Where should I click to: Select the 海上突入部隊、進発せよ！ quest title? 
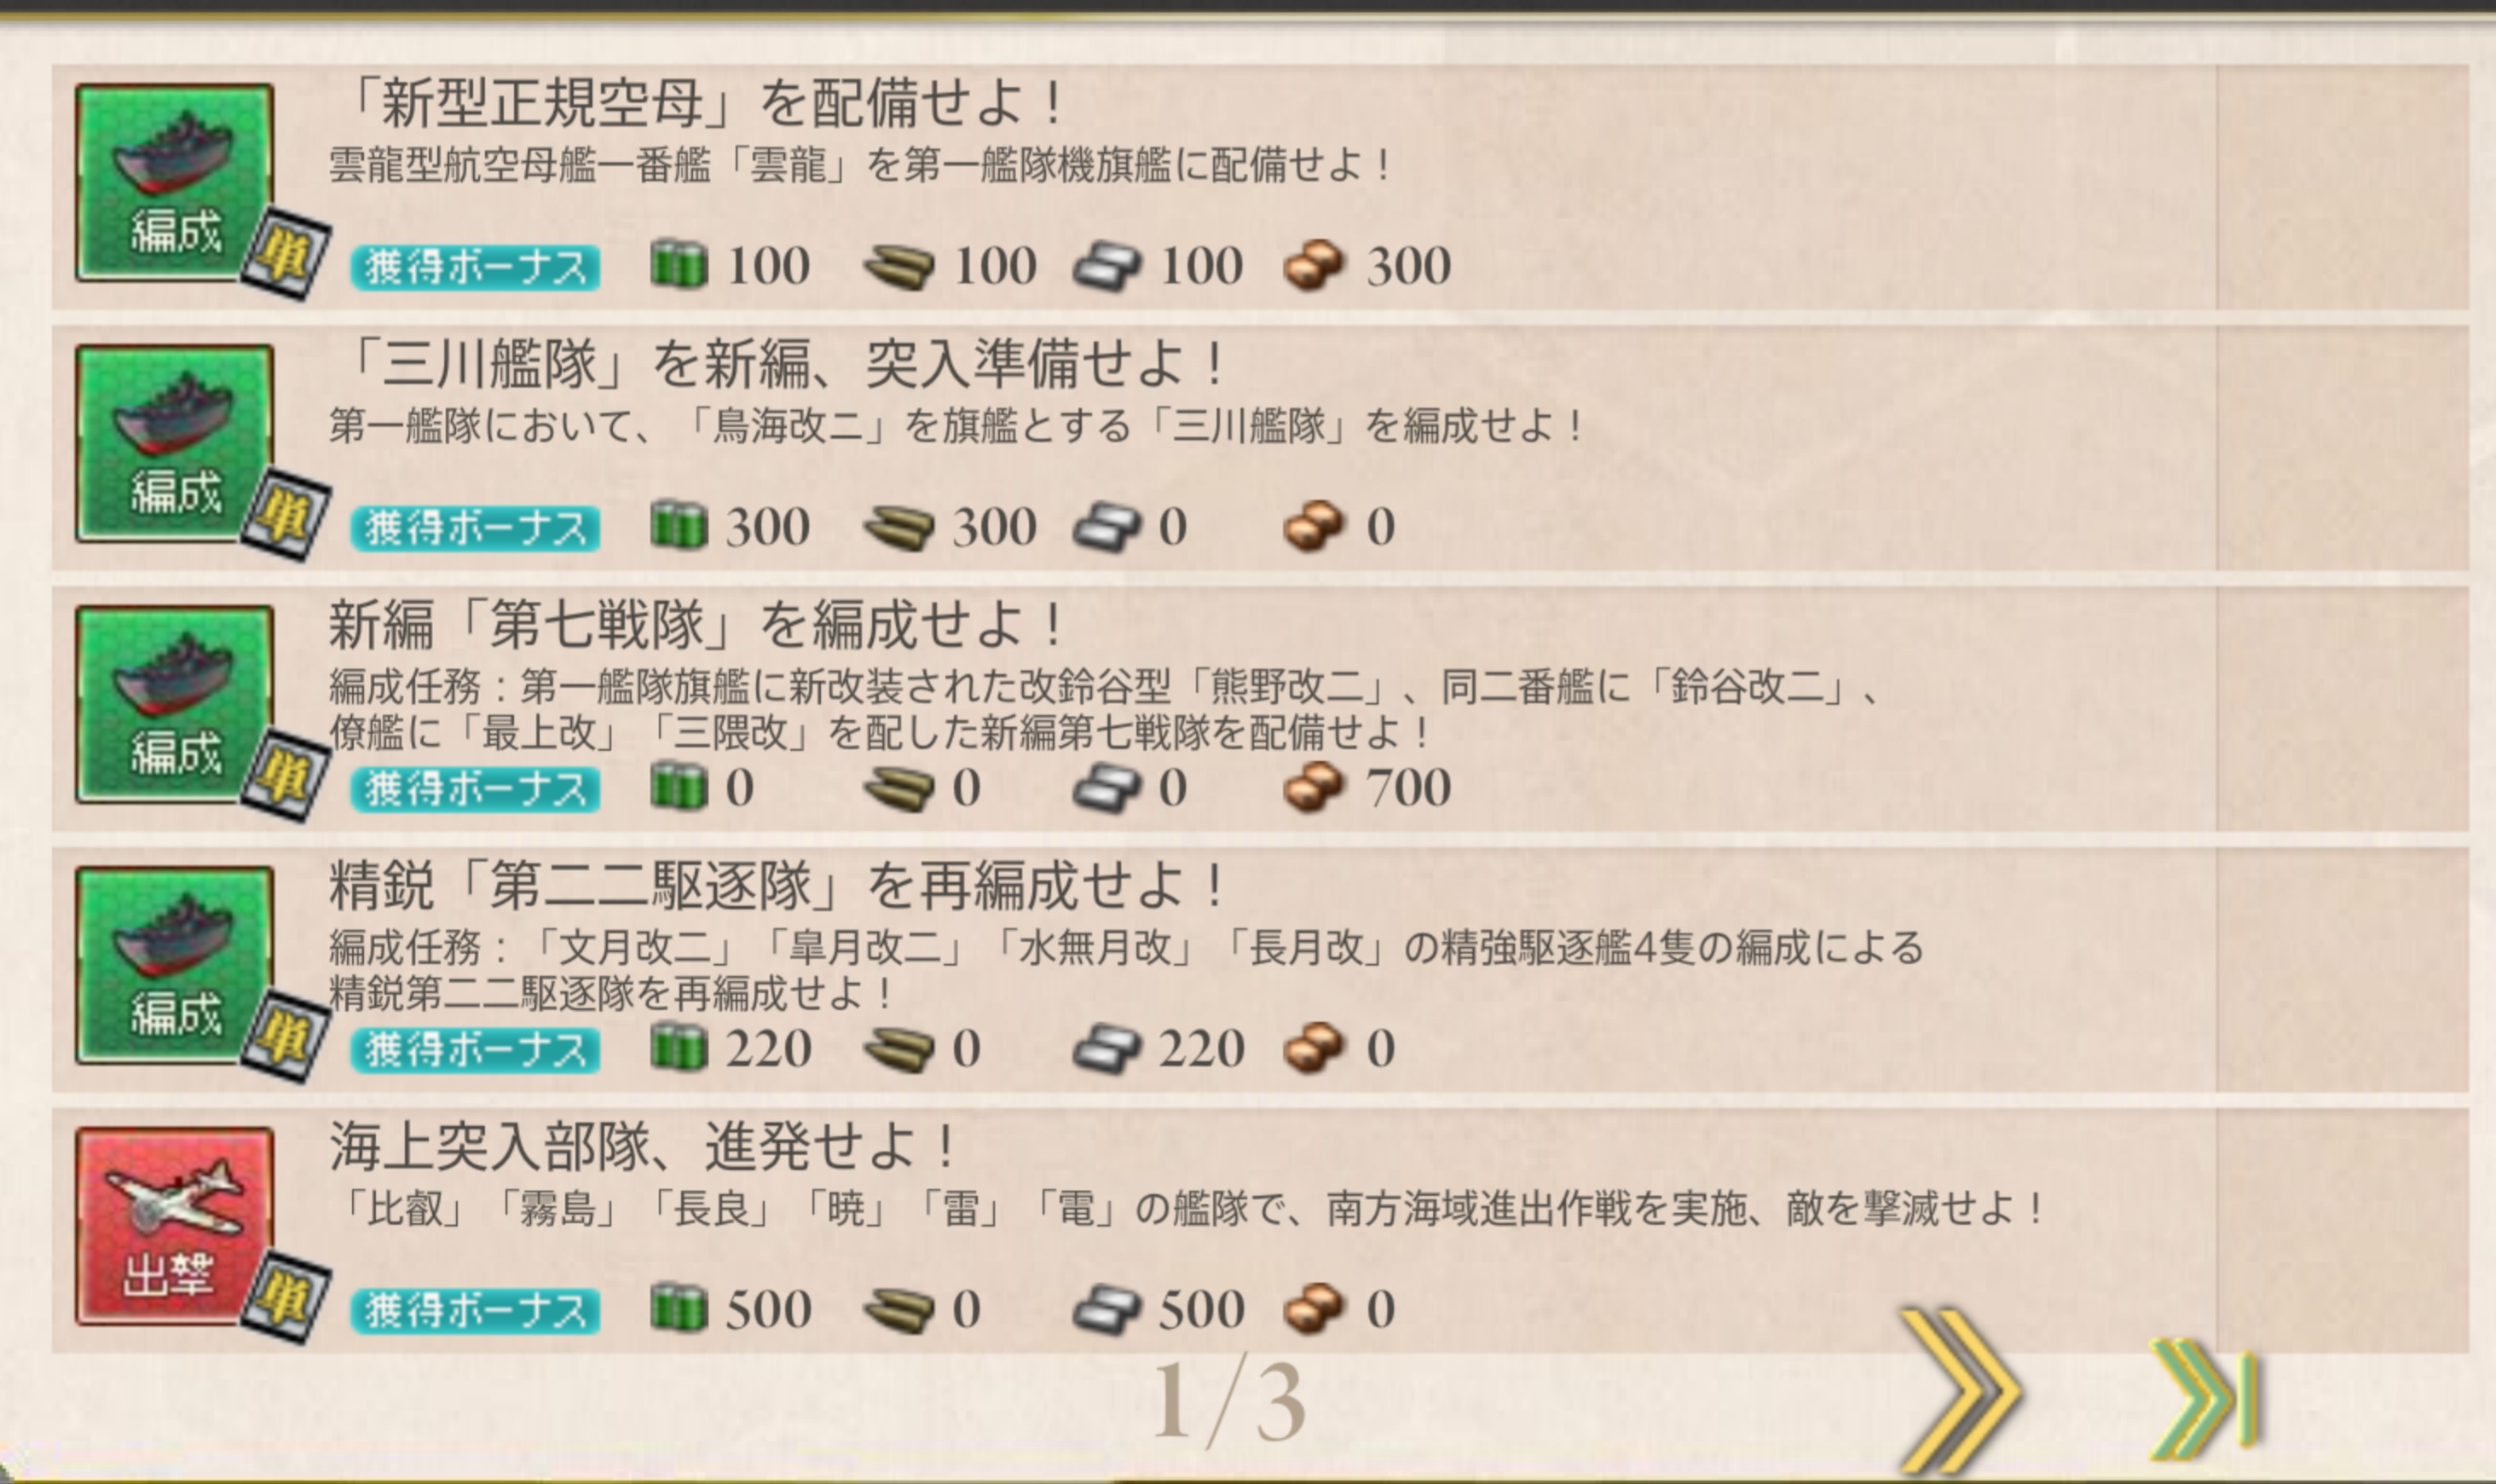tap(642, 1146)
